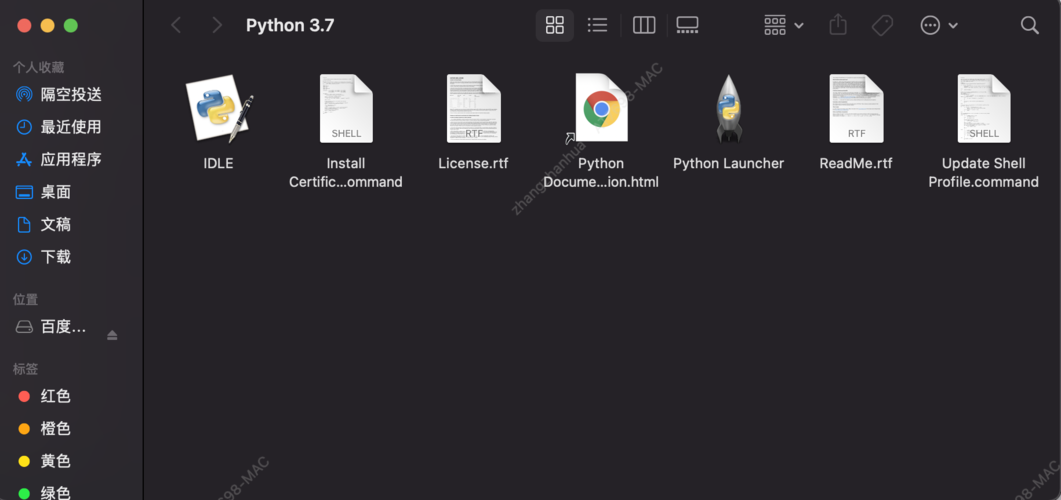Click the IDLE file name label
The width and height of the screenshot is (1061, 500).
click(219, 164)
